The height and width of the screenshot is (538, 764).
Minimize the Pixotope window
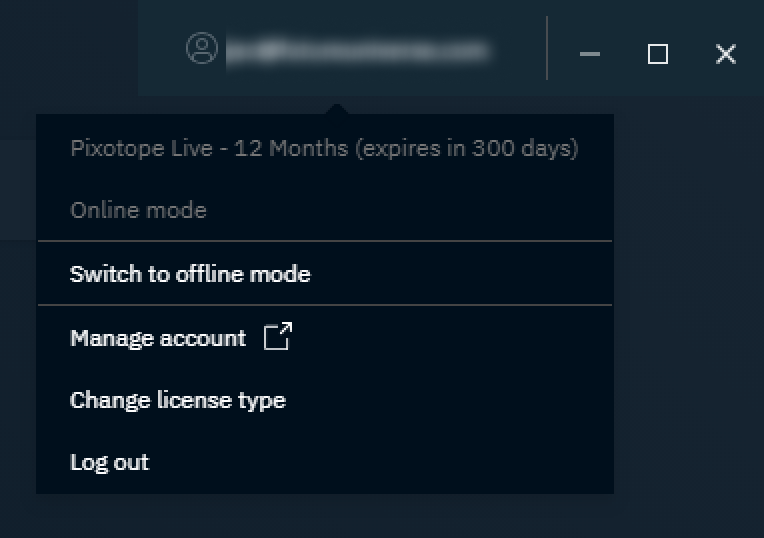point(590,54)
